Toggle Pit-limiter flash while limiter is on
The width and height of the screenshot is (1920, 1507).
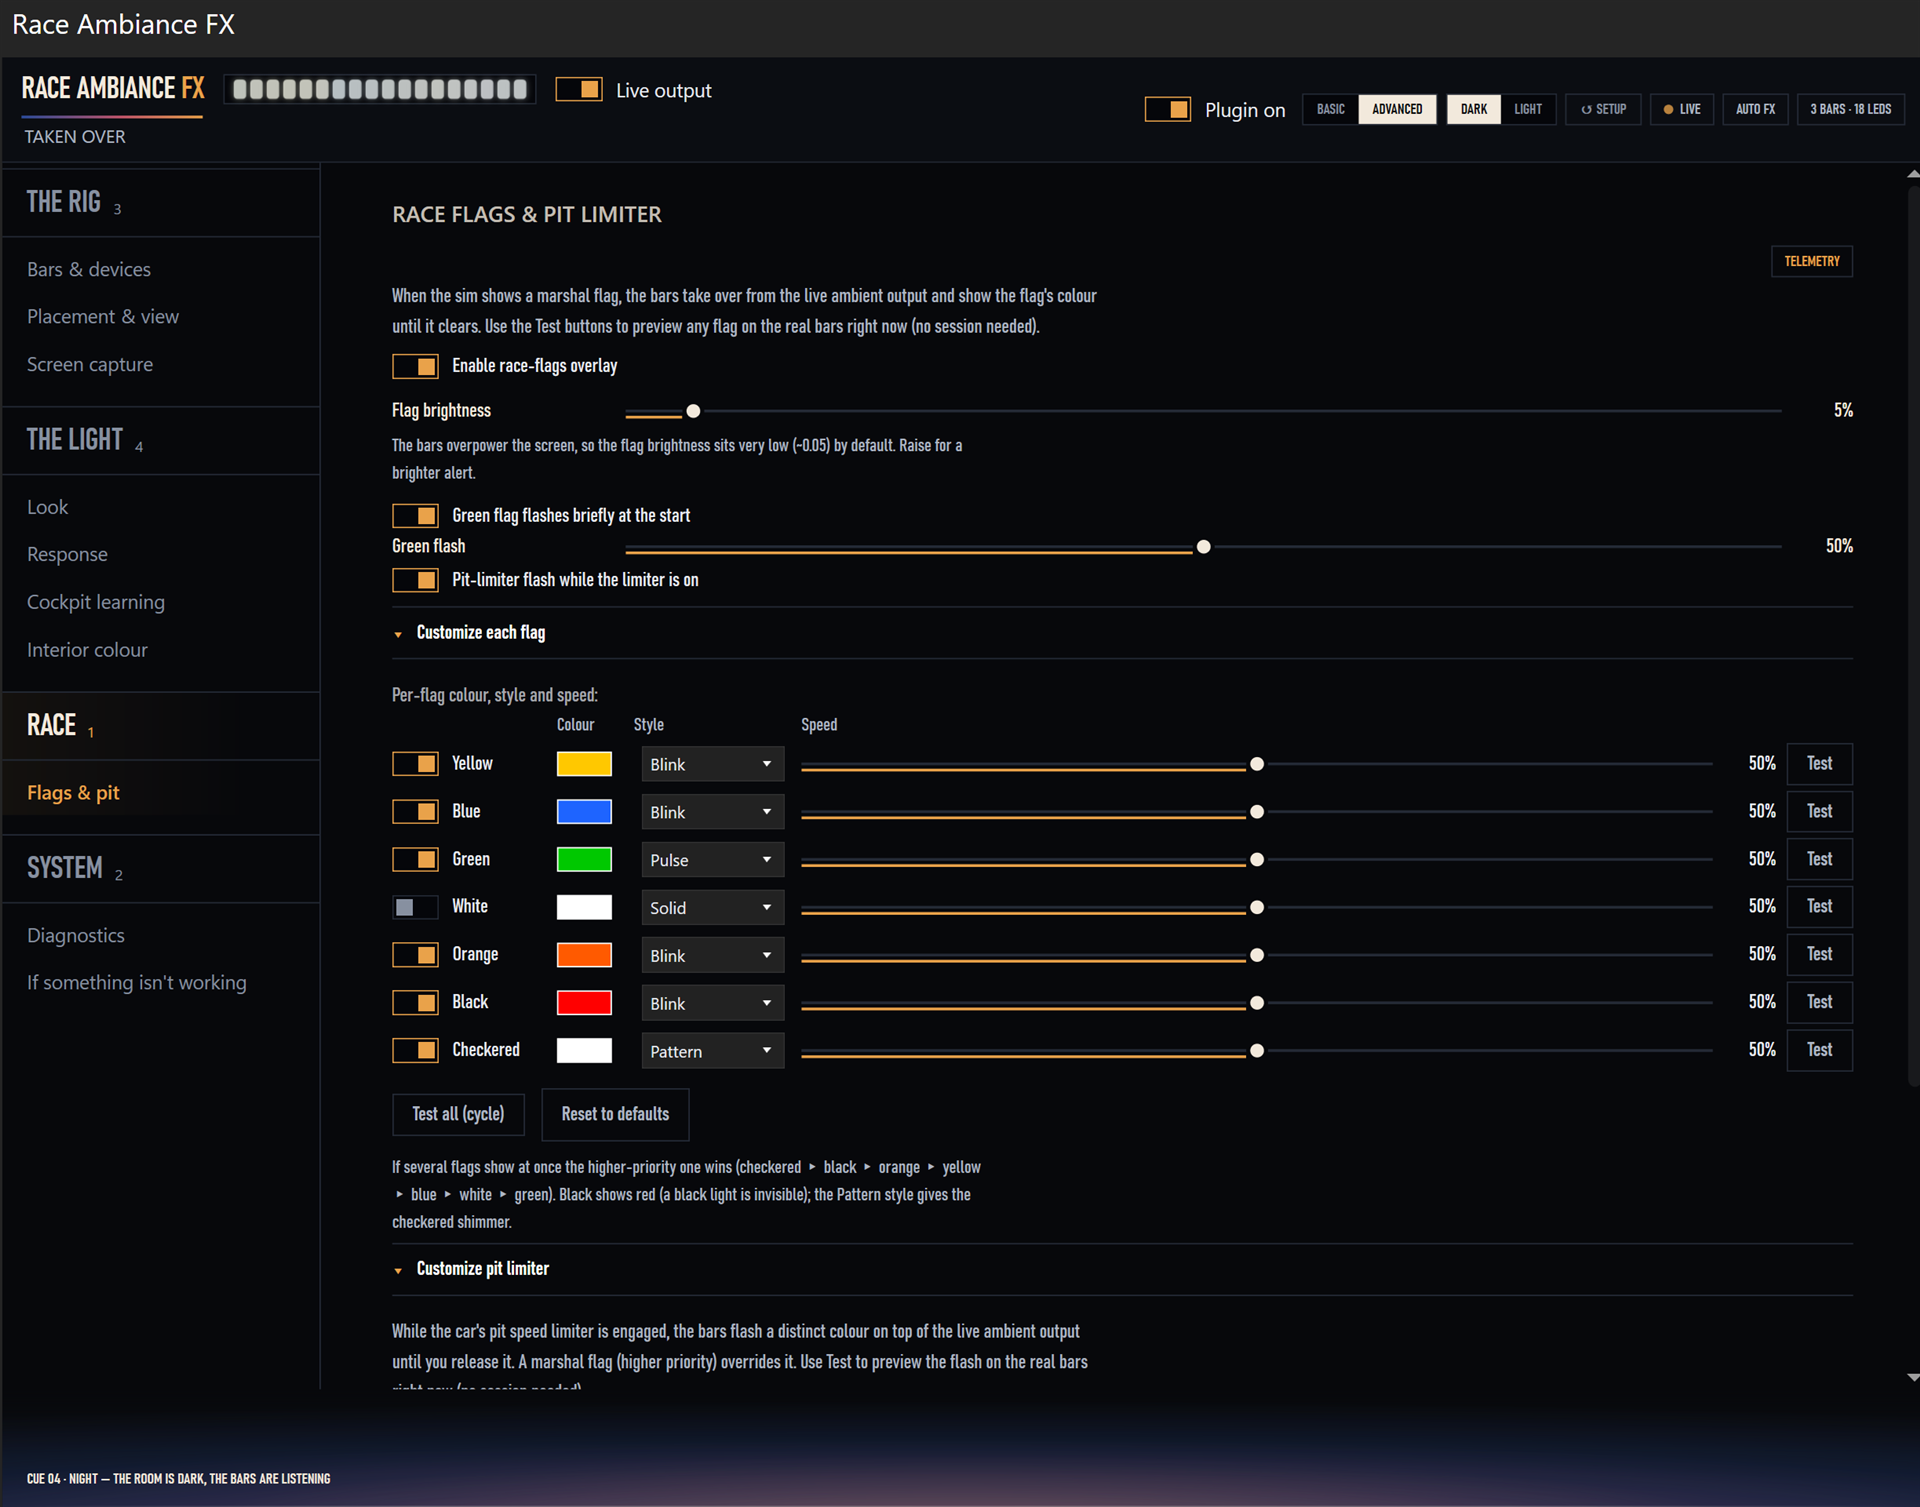click(415, 580)
